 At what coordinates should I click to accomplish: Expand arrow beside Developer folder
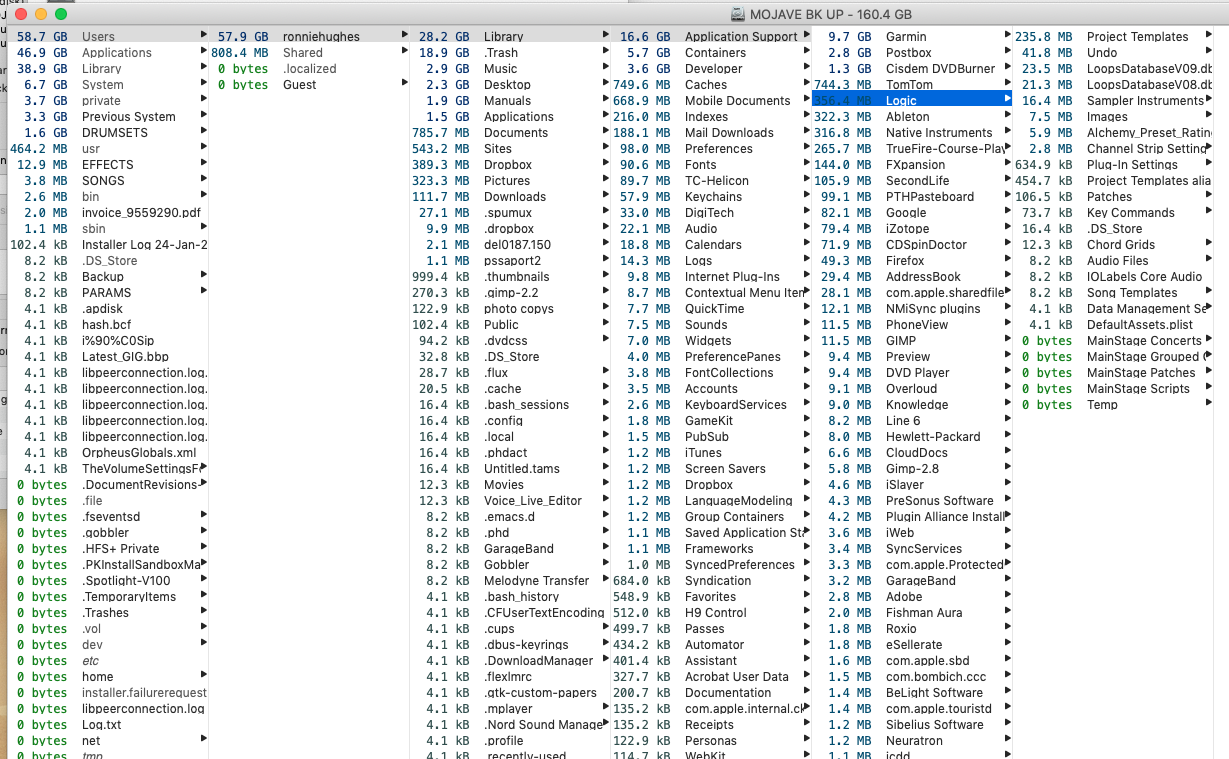click(806, 69)
